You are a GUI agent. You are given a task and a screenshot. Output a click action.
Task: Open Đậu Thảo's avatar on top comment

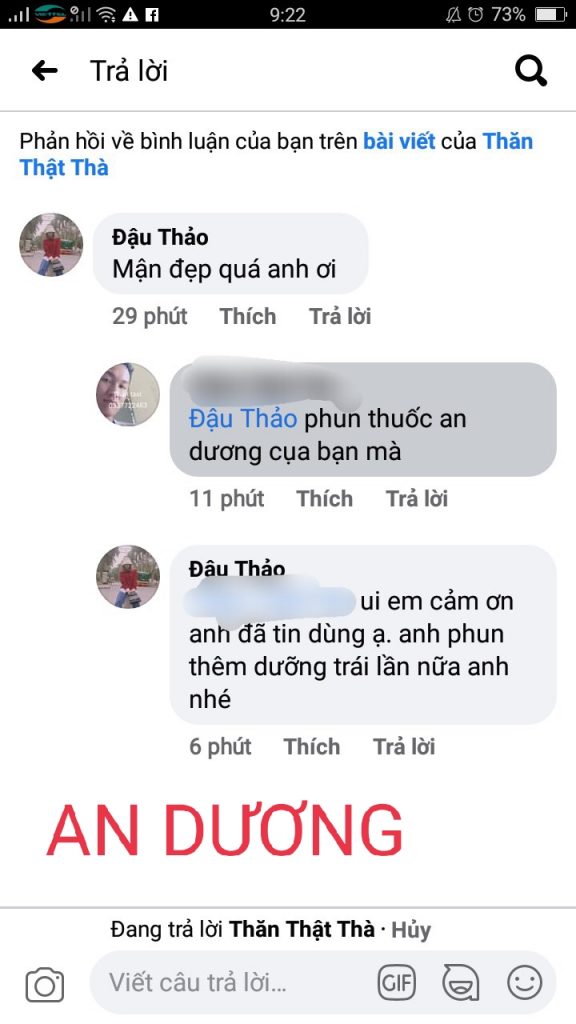coord(51,244)
